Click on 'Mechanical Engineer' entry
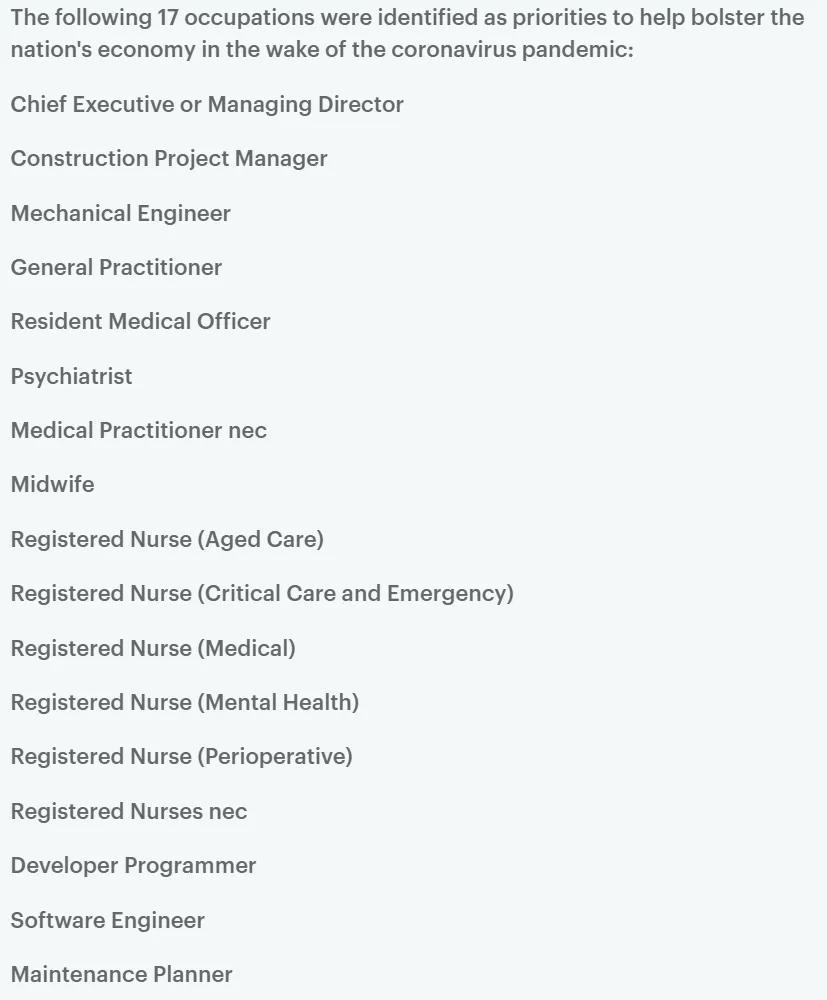Screen dimensions: 827x1000 (x=121, y=213)
